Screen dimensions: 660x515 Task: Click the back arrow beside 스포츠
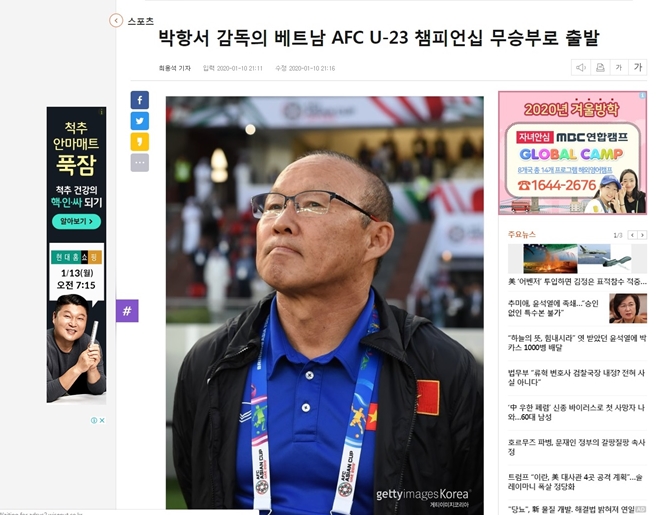point(116,20)
